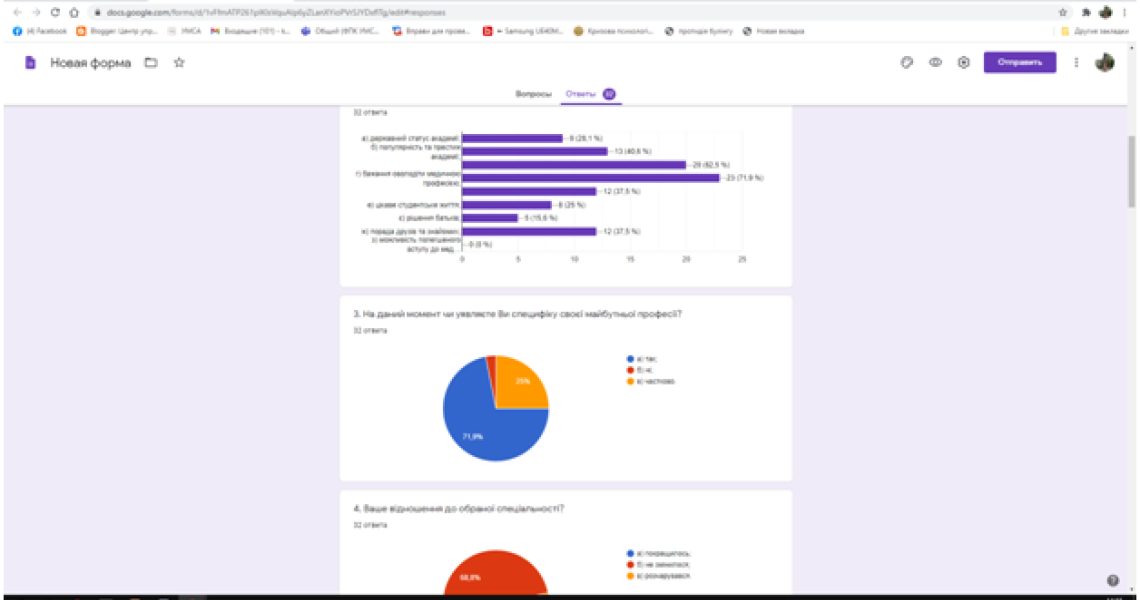Click the legend entry а) покращилось
1140x600 pixels.
(x=659, y=553)
